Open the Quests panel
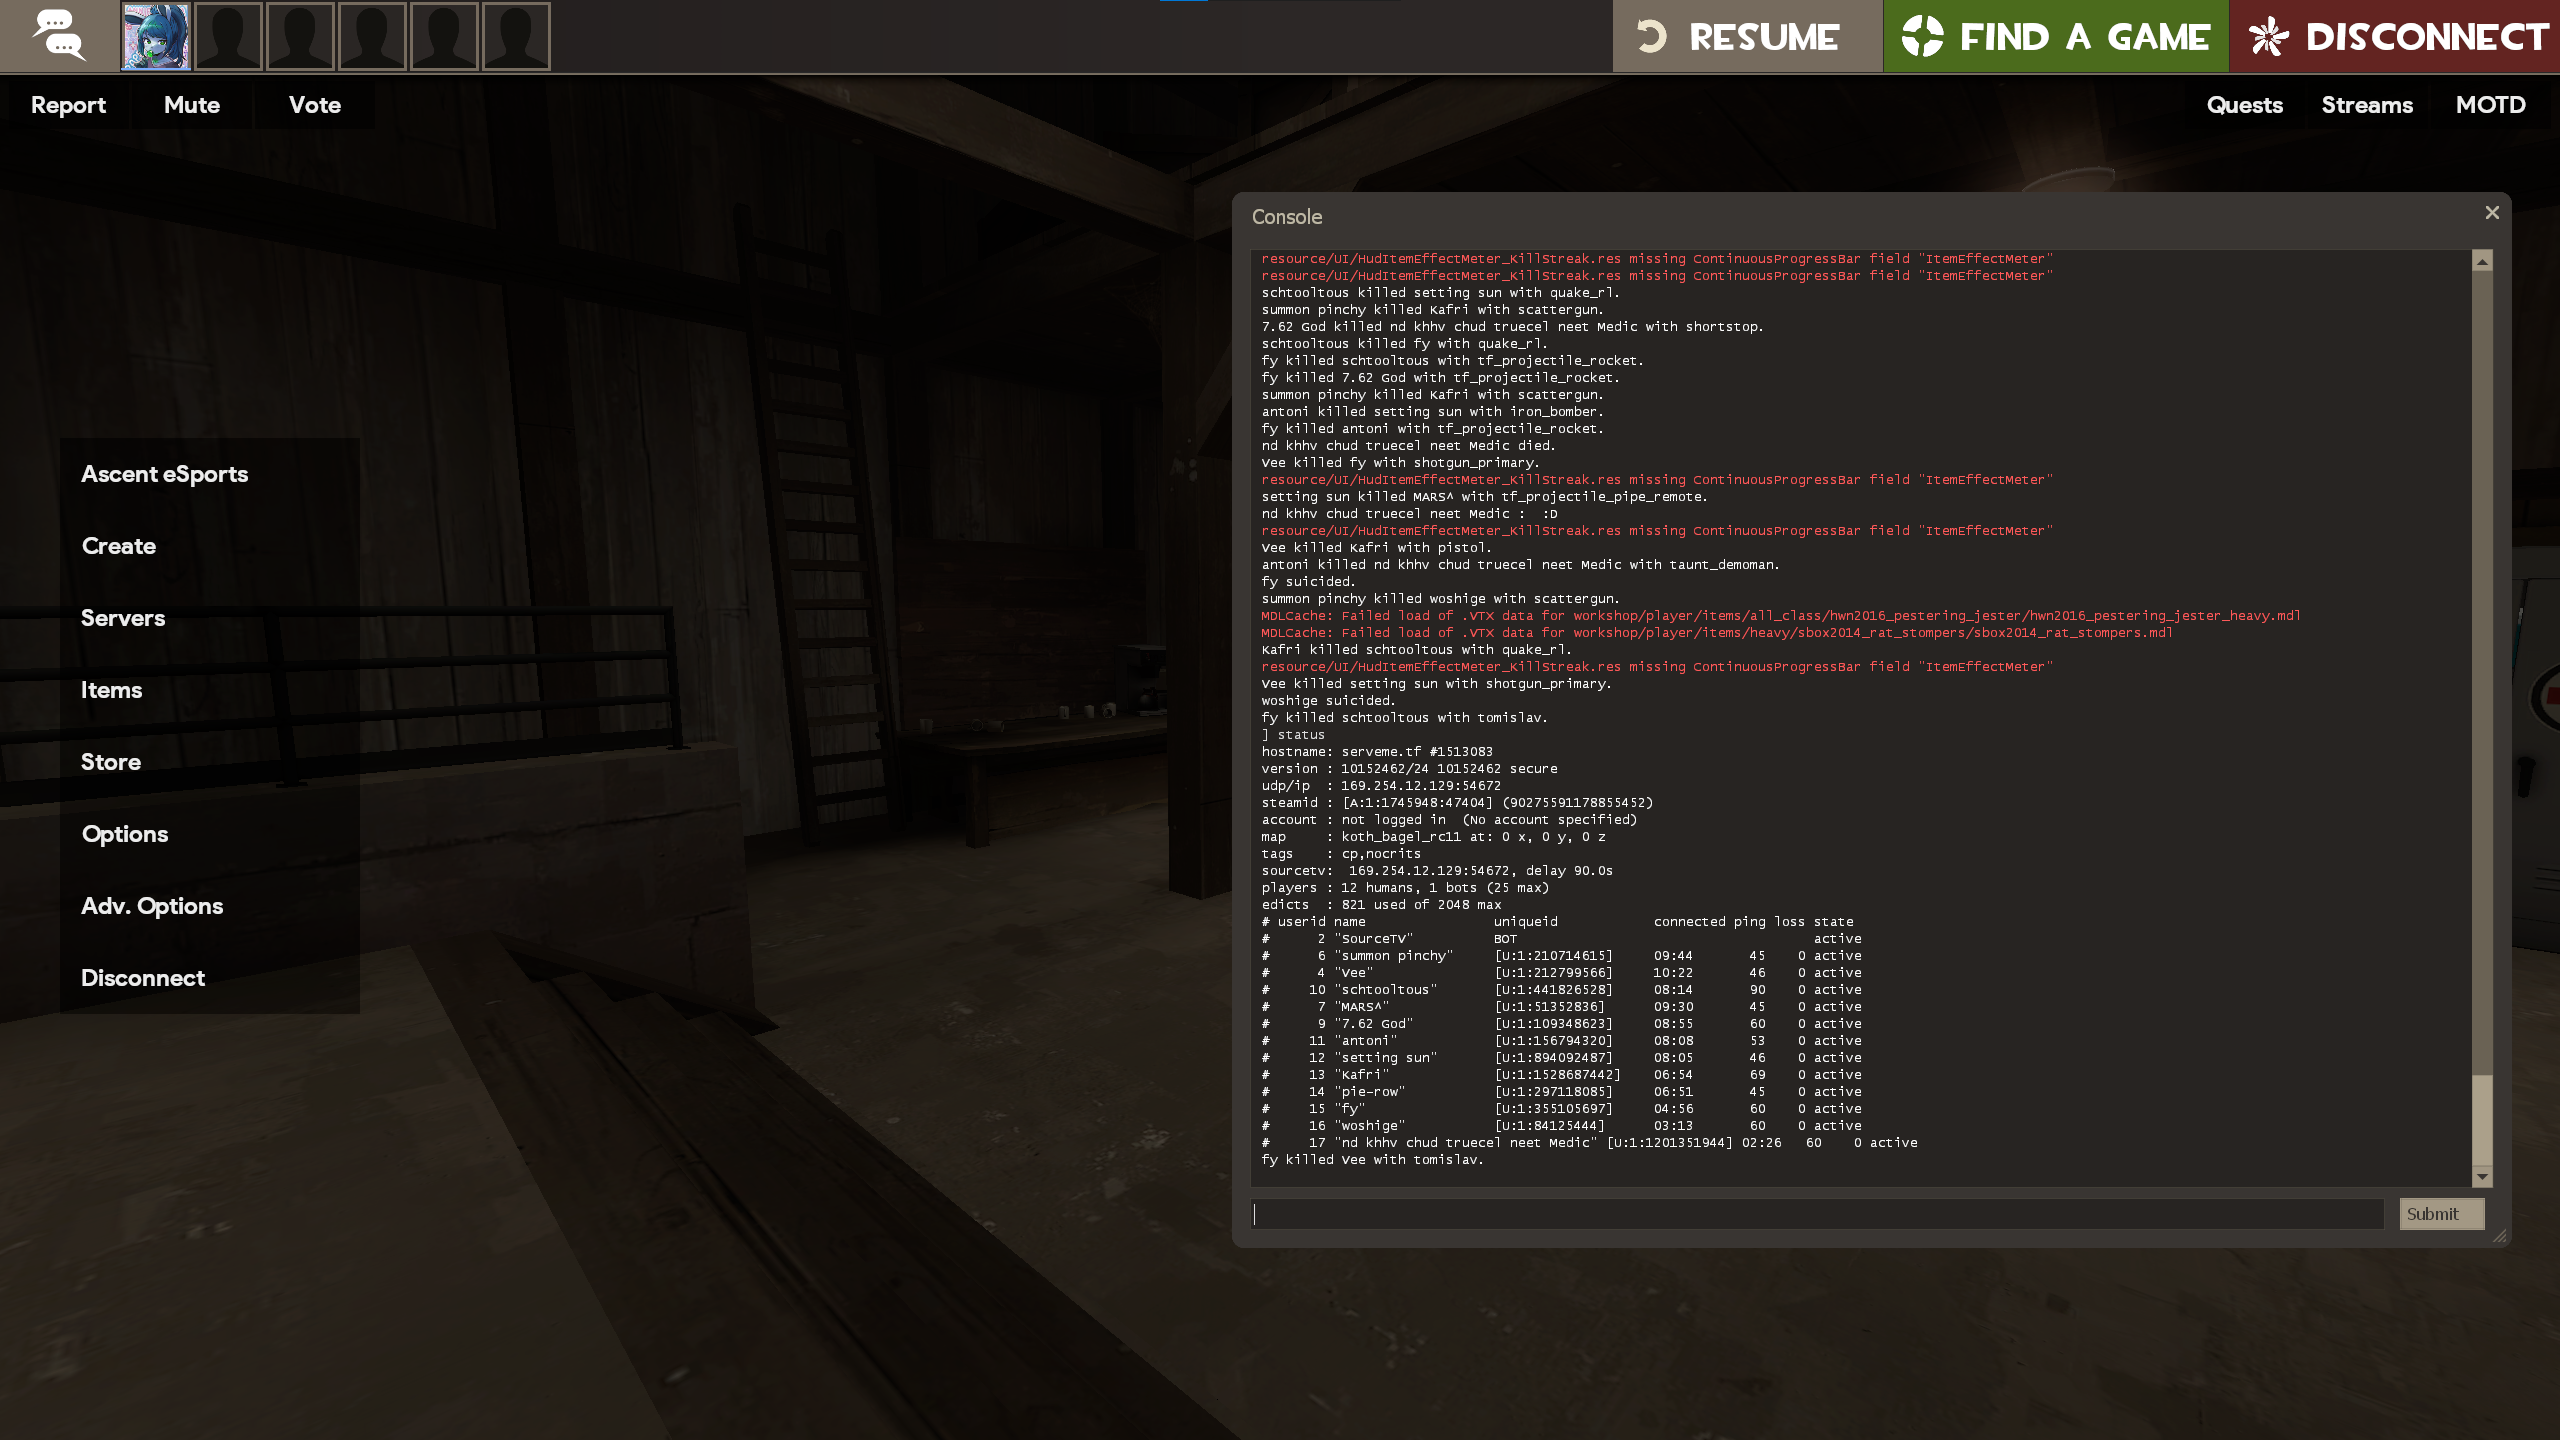Viewport: 2560px width, 1440px height. click(x=2244, y=105)
